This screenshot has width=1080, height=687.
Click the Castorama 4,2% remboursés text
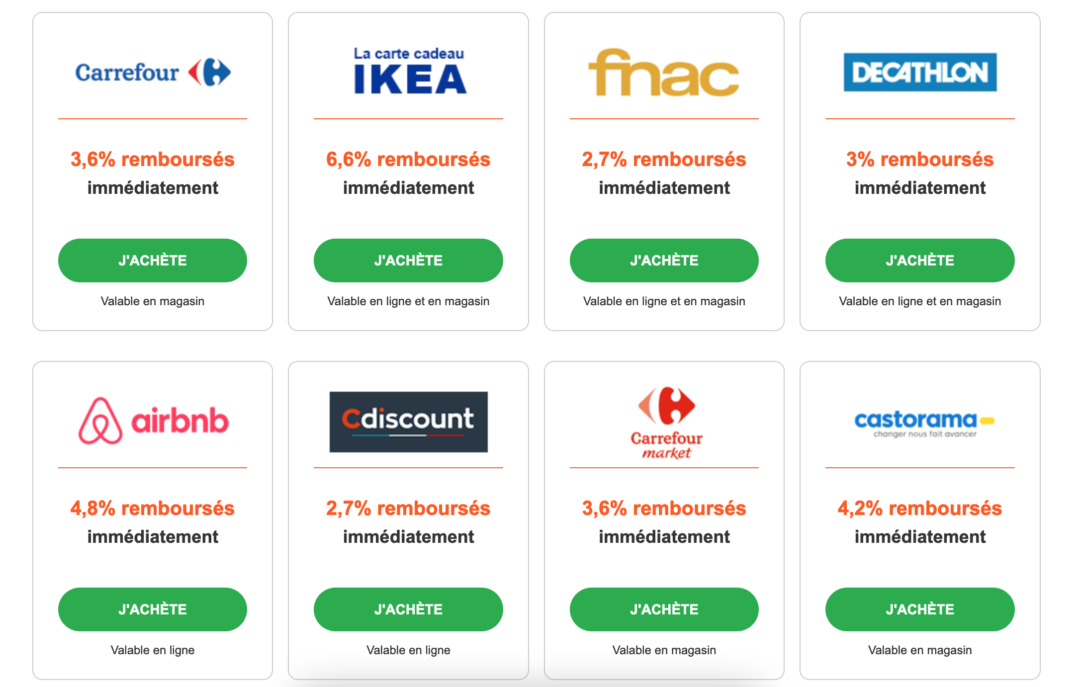920,509
